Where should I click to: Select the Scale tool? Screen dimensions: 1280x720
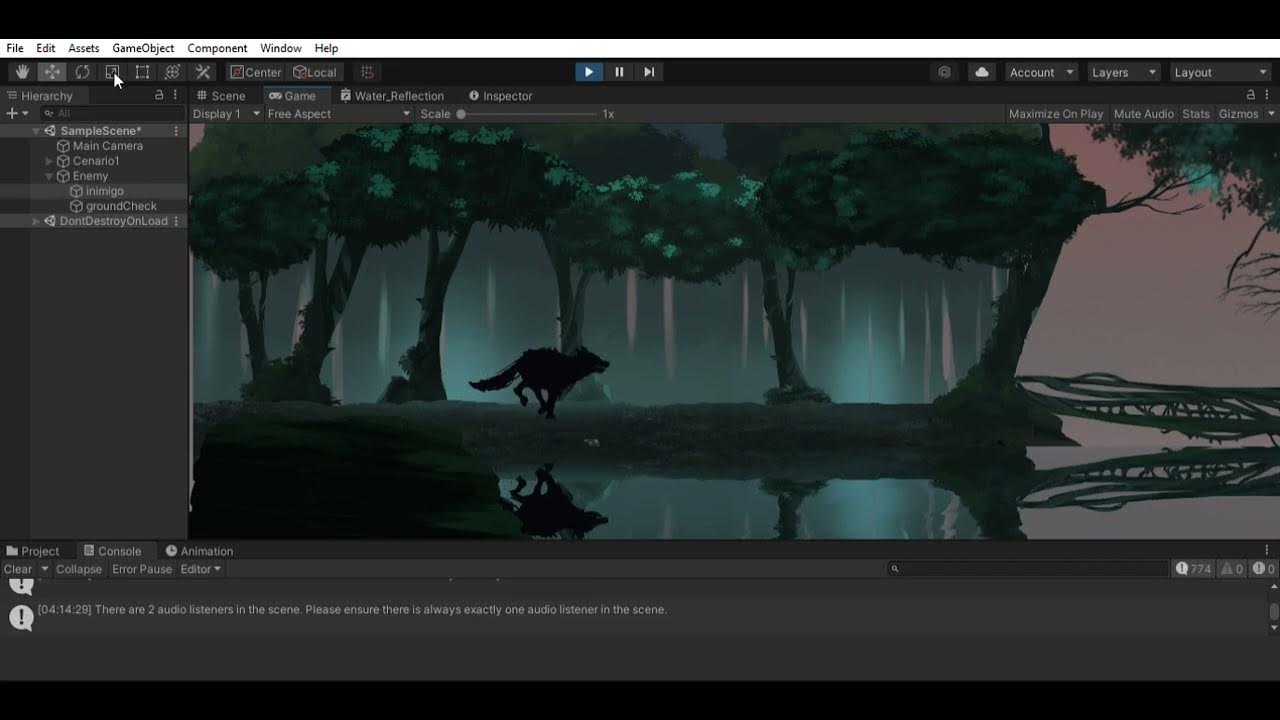(112, 72)
